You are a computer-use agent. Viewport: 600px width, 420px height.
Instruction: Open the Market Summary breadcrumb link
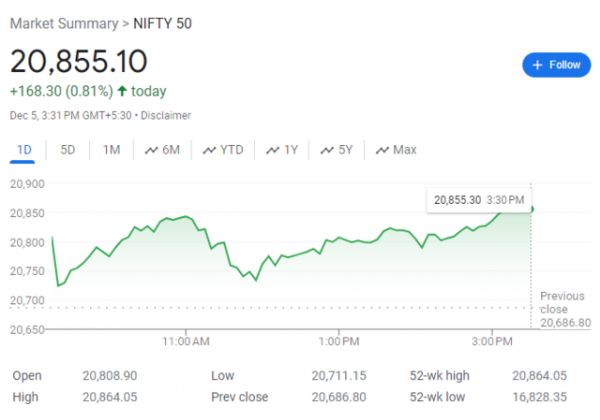click(58, 23)
